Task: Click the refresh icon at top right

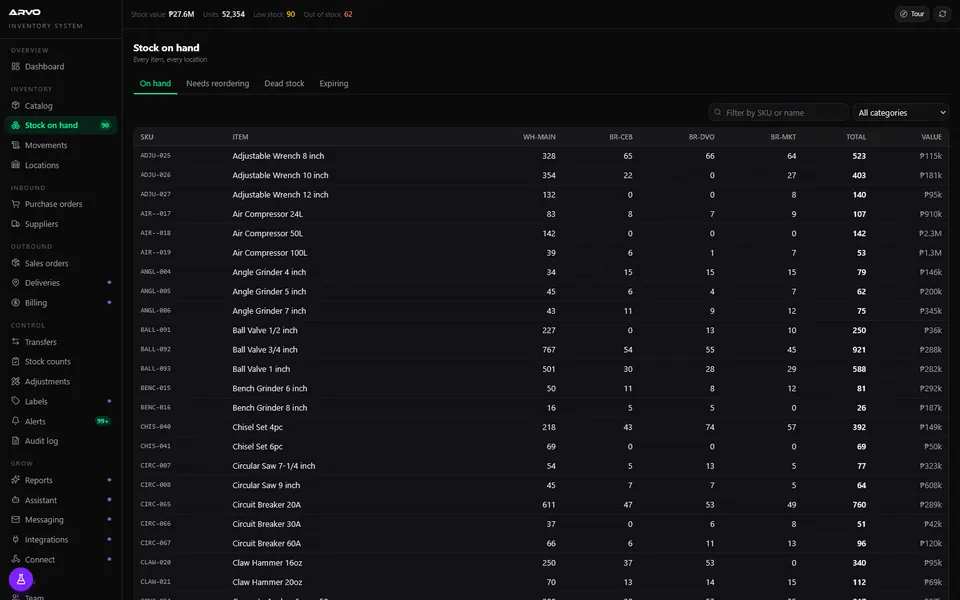Action: [942, 13]
